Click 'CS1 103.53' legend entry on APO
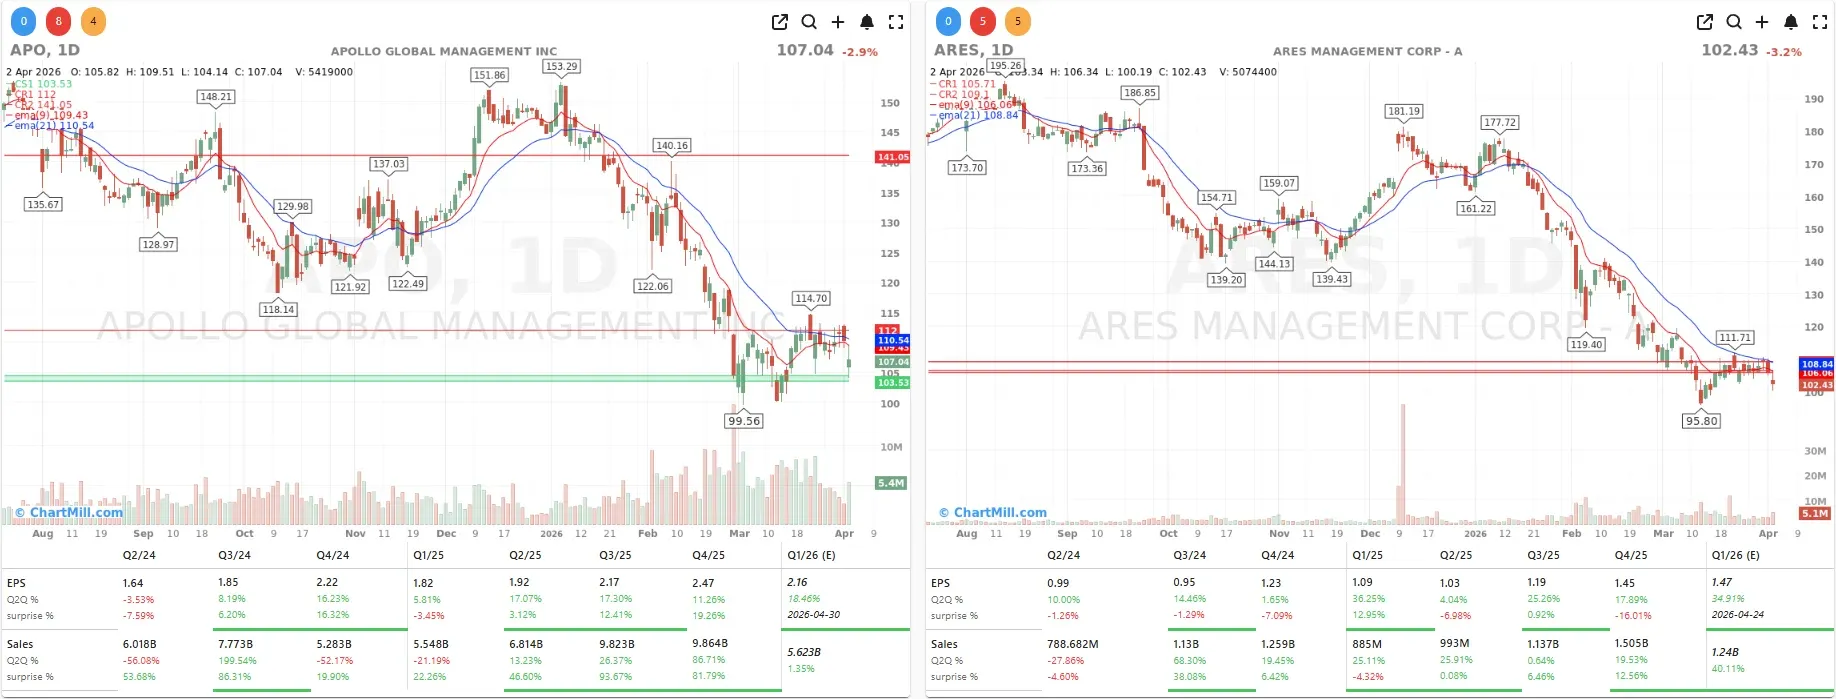The height and width of the screenshot is (699, 1836). coord(43,84)
